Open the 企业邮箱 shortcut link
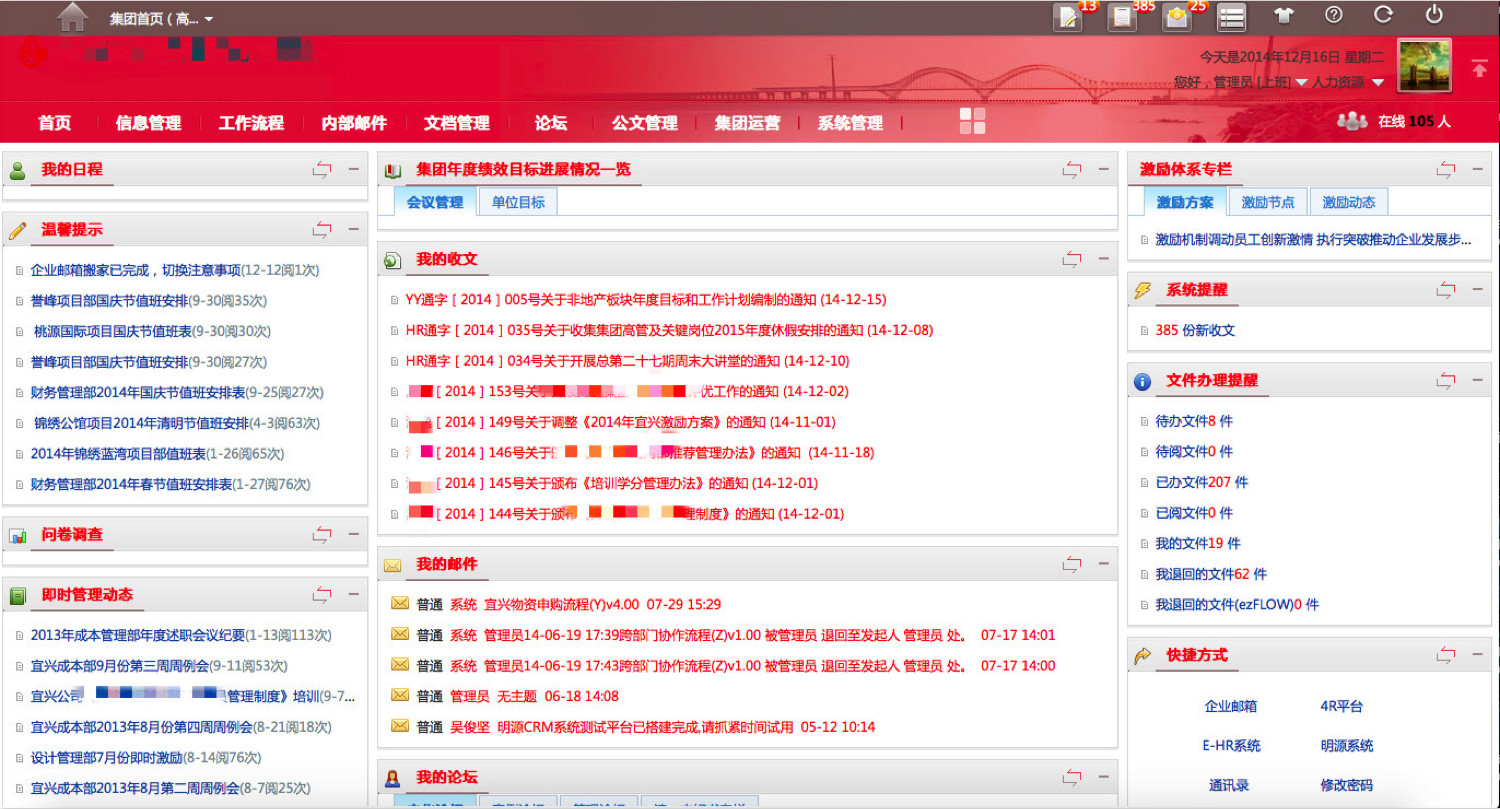 (1230, 706)
